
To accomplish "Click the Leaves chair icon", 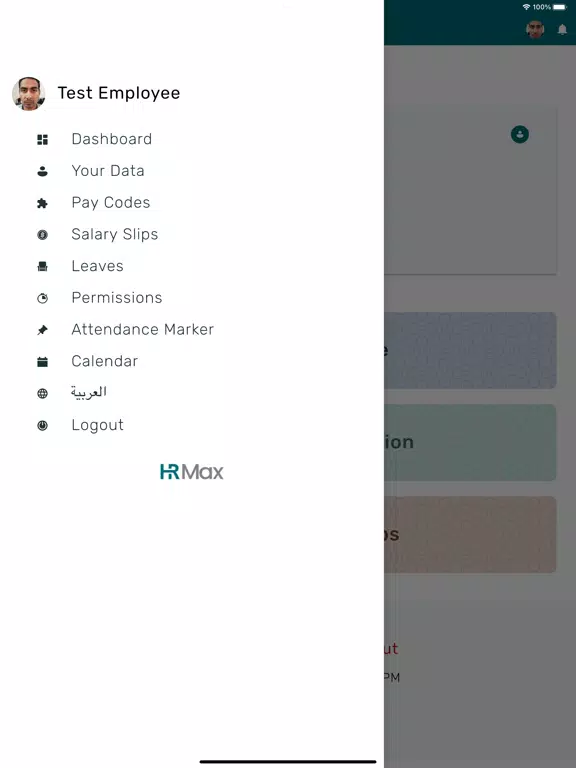I will (x=43, y=266).
